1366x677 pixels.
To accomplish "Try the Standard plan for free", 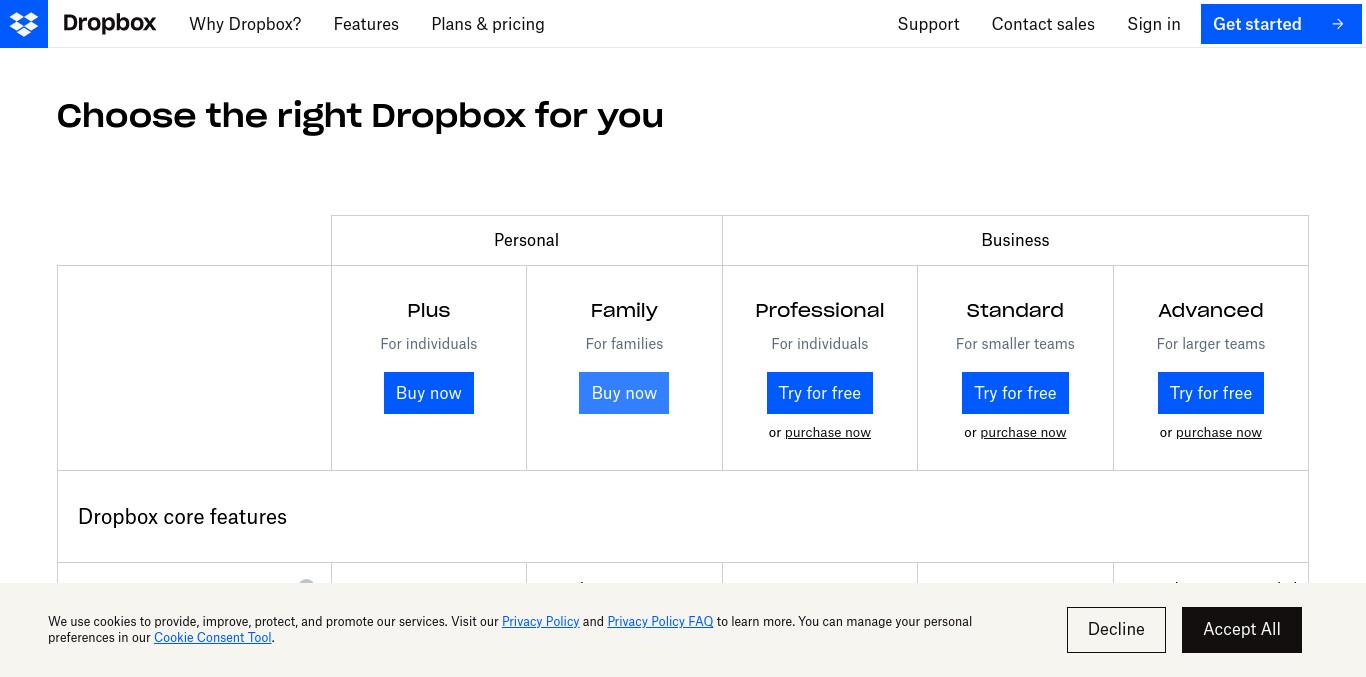I will (1015, 393).
